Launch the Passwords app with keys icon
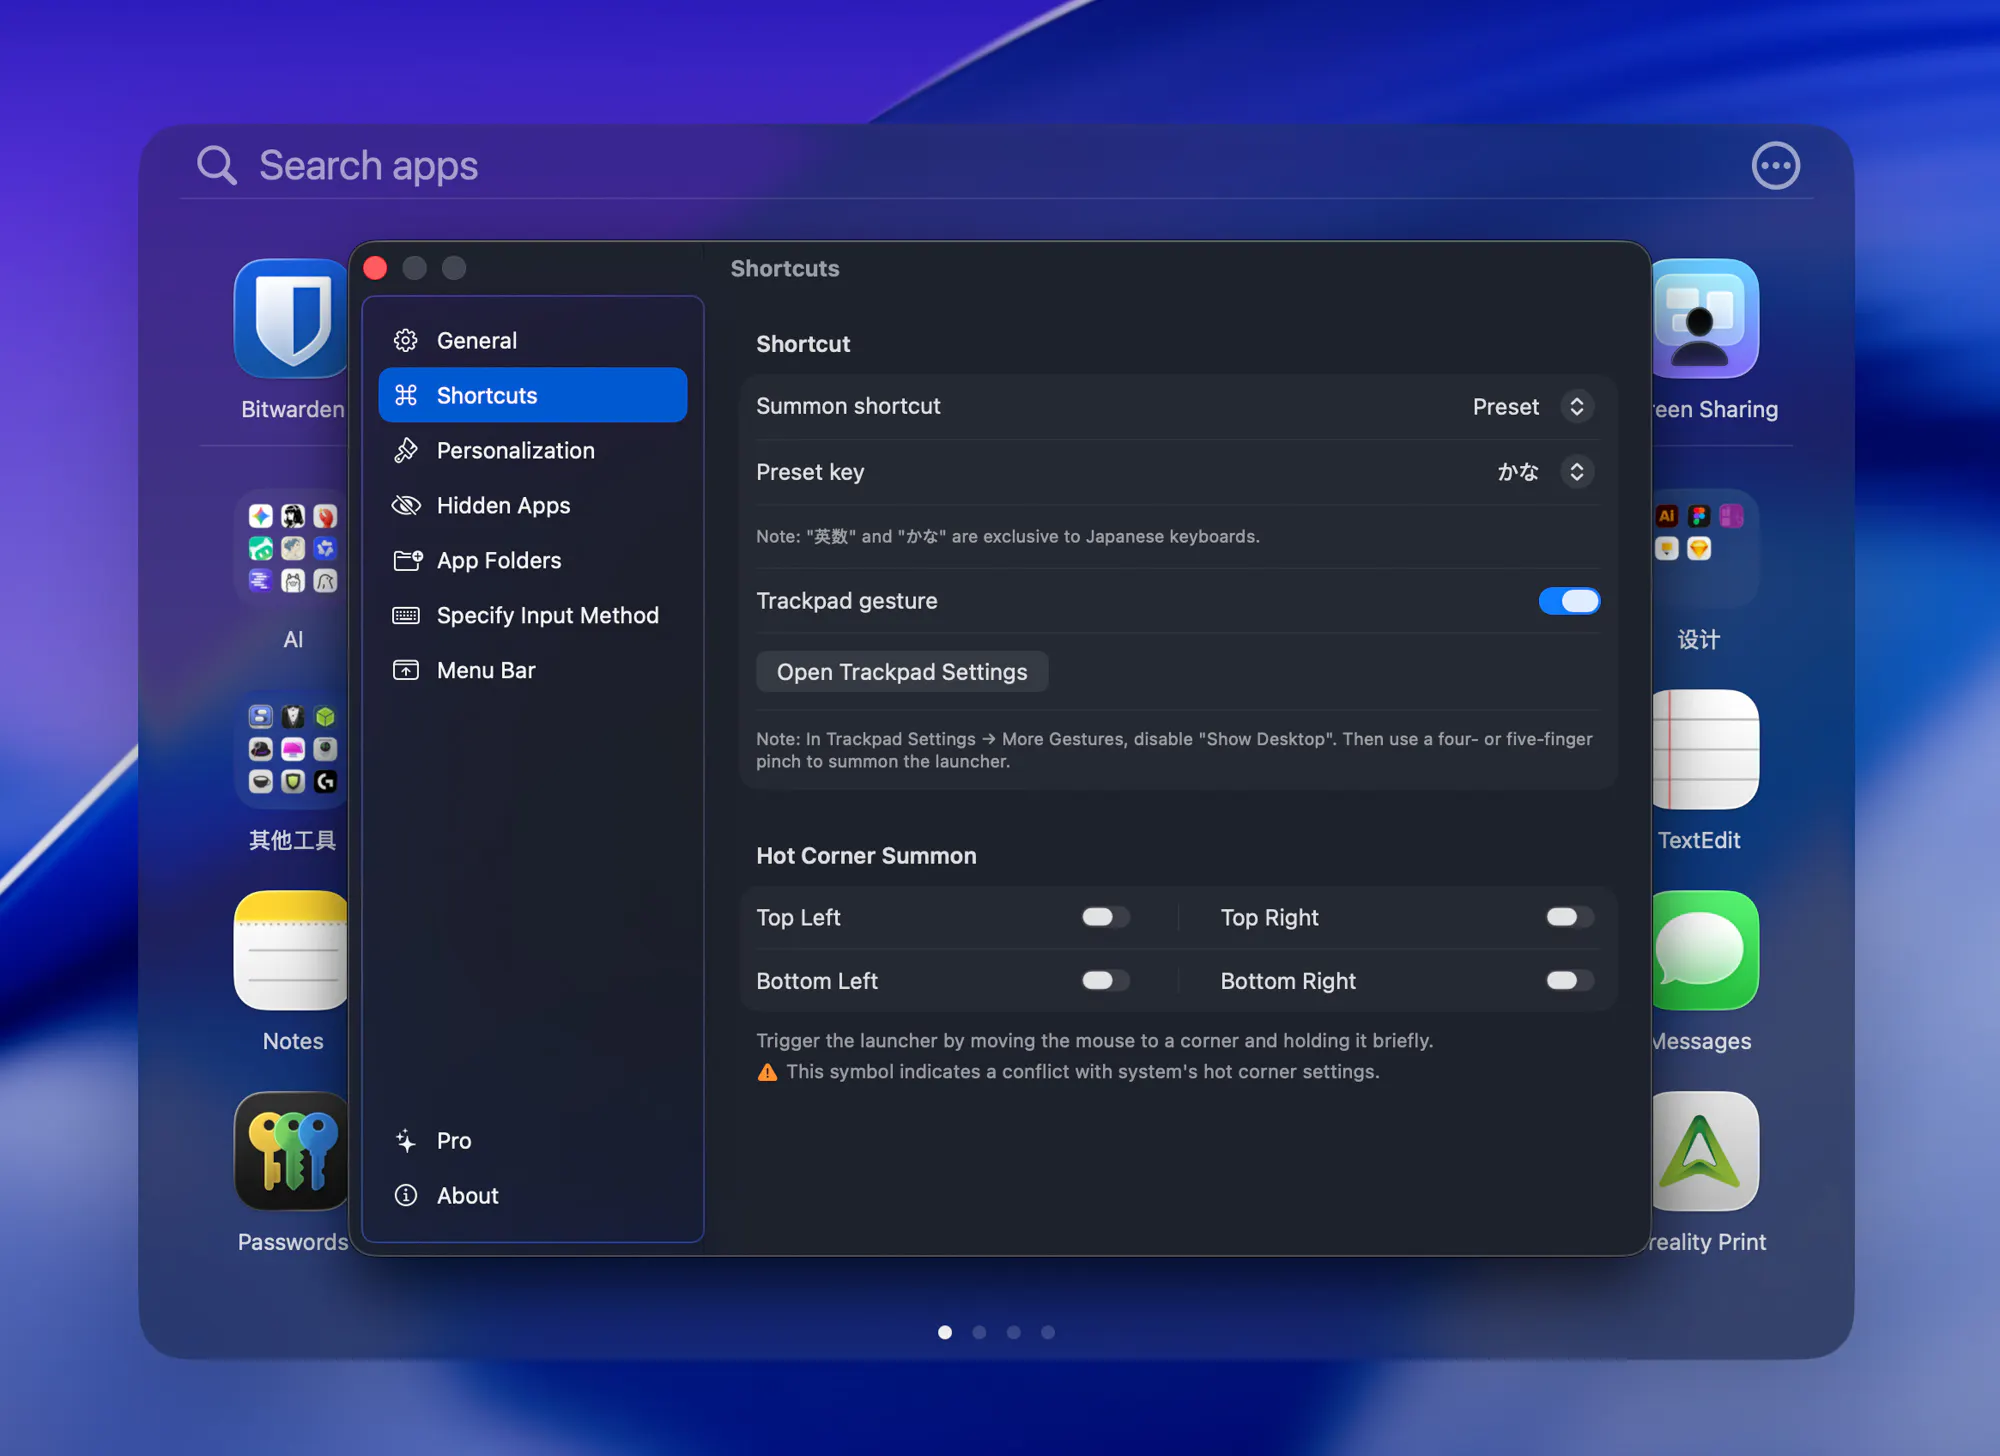This screenshot has height=1456, width=2000. [x=291, y=1151]
